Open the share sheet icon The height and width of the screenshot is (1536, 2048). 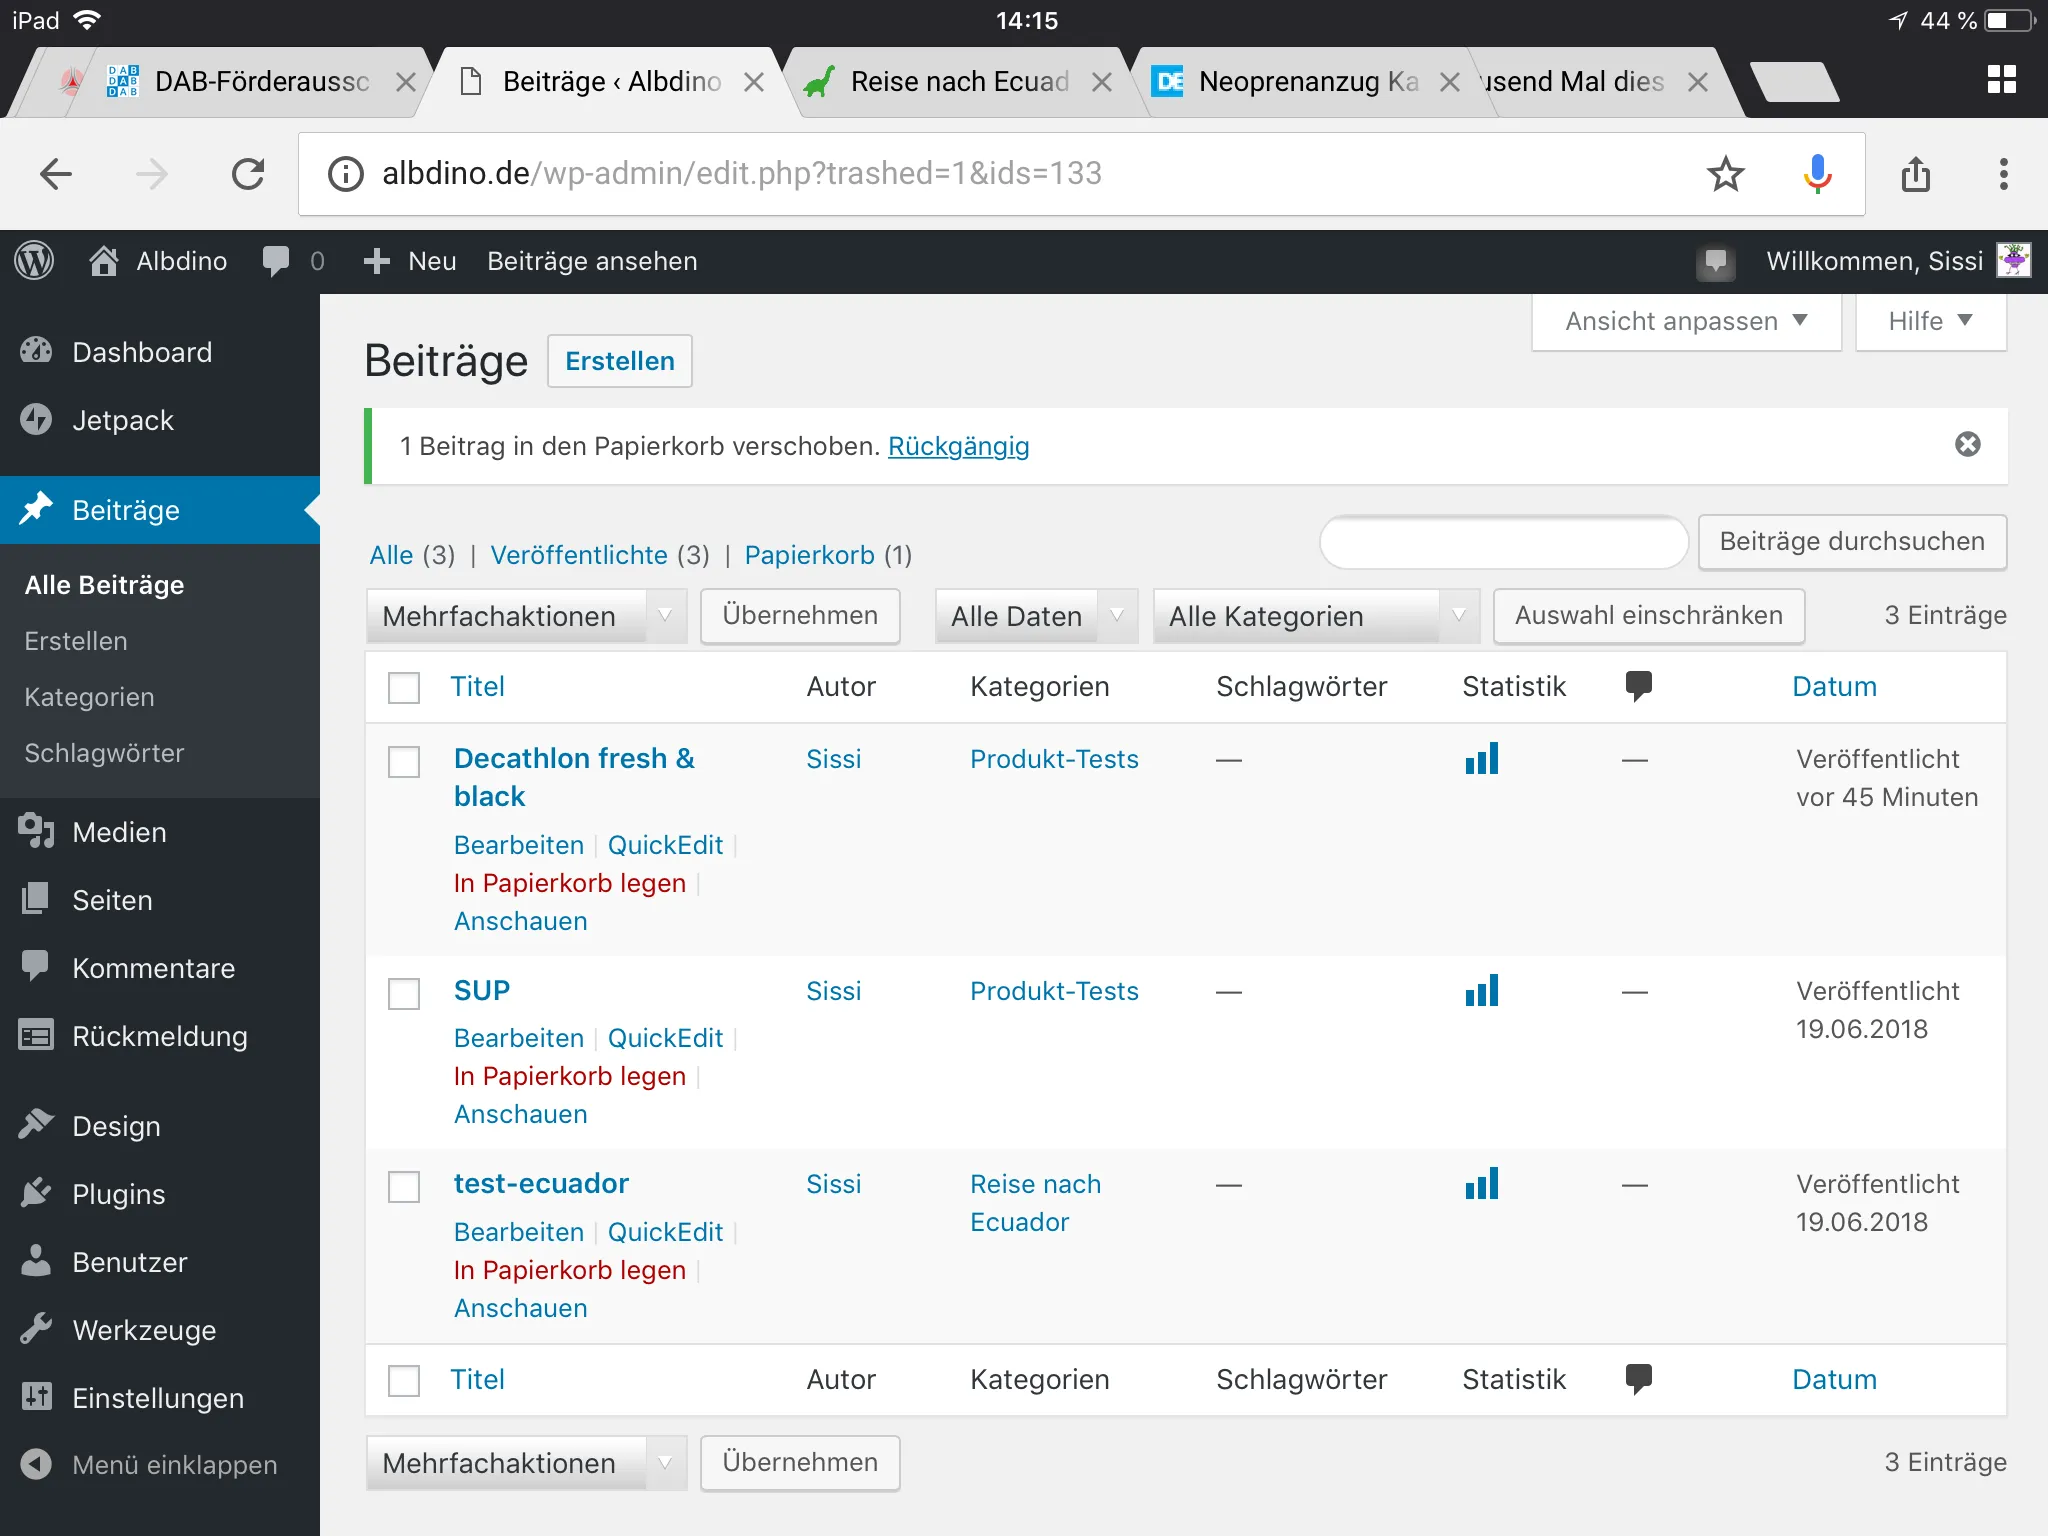[x=1915, y=174]
